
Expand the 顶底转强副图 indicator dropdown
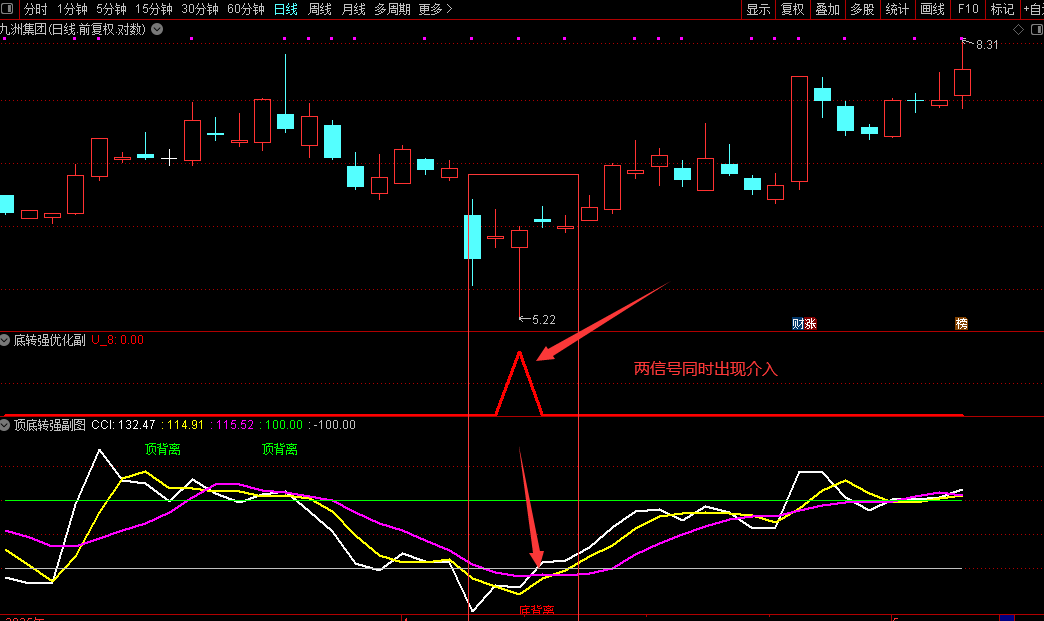point(5,425)
